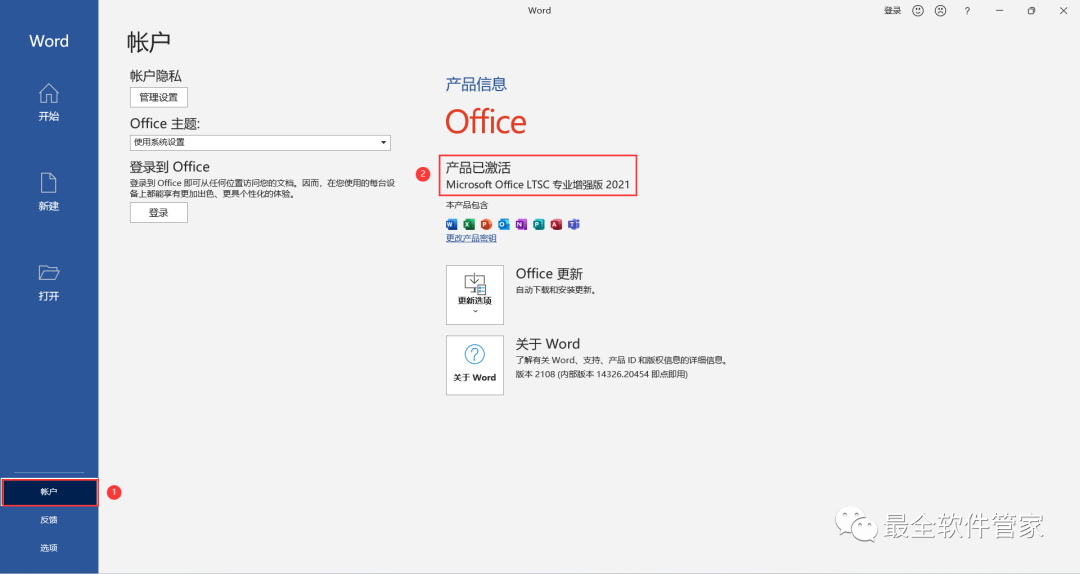Click the 管理设置 button
Screen dimensions: 1080x574
click(x=158, y=97)
